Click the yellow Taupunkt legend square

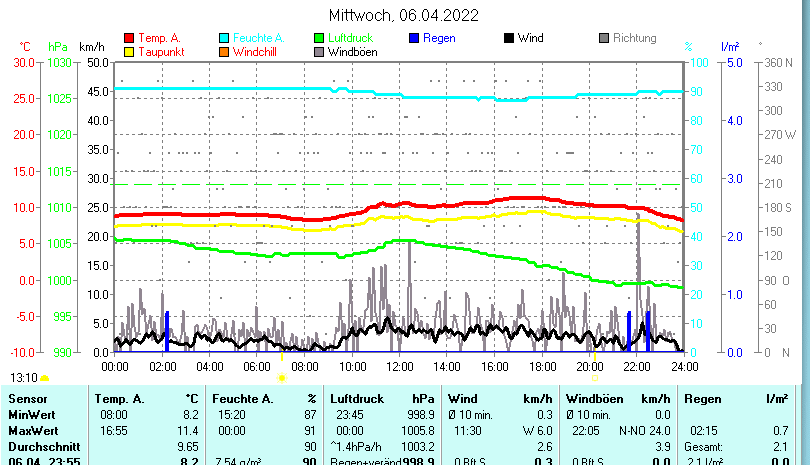tap(129, 52)
